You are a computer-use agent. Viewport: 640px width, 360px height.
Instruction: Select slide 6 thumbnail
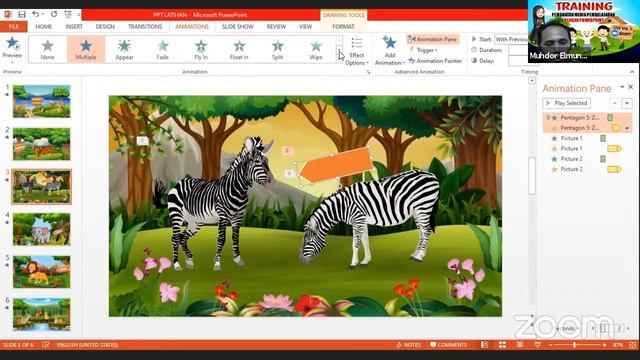[x=42, y=314]
